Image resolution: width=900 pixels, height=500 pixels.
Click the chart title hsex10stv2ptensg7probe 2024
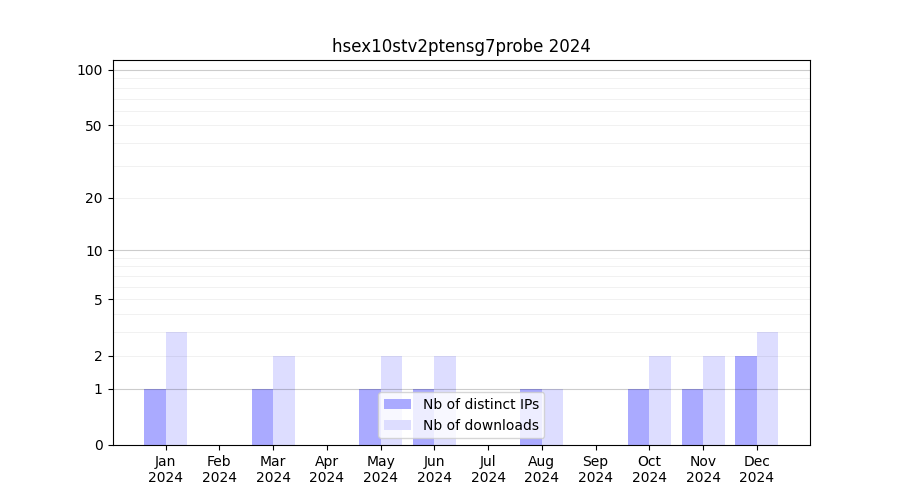461,46
